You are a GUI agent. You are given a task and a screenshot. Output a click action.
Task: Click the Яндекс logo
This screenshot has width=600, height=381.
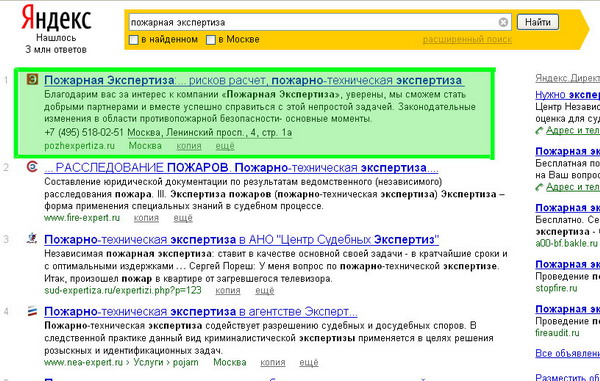(x=56, y=18)
